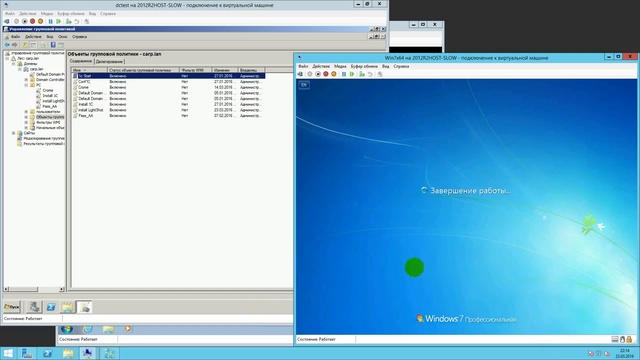Sort list by Имя column header

pyautogui.click(x=89, y=70)
